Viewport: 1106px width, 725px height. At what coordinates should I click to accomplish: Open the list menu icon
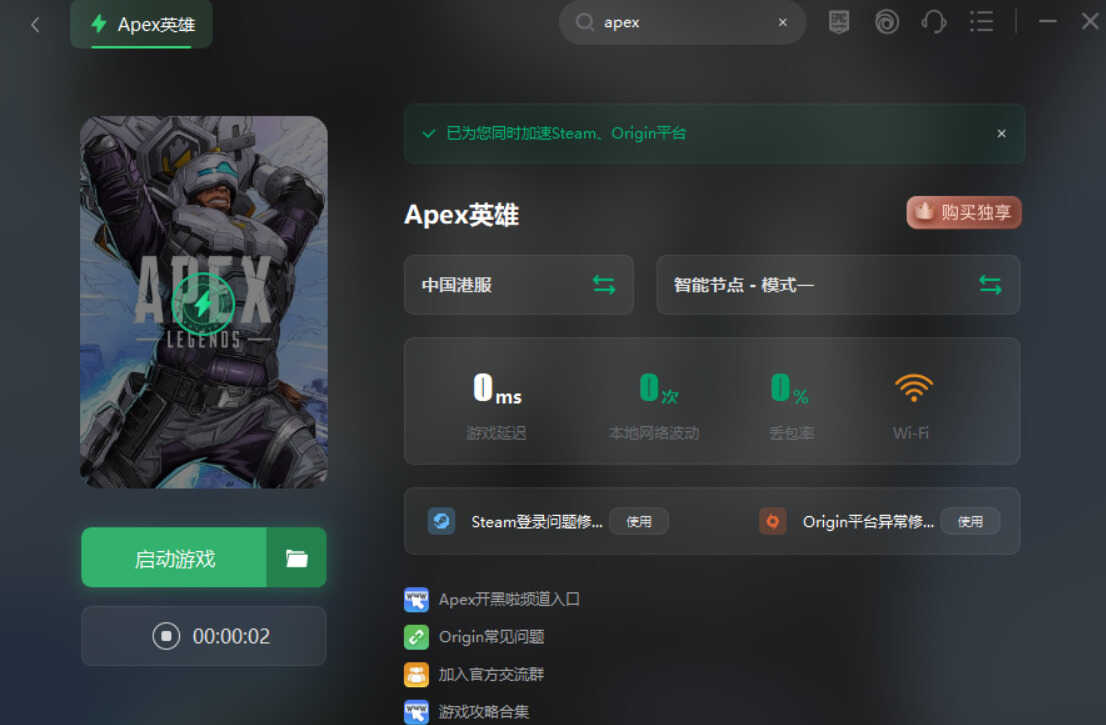(981, 22)
